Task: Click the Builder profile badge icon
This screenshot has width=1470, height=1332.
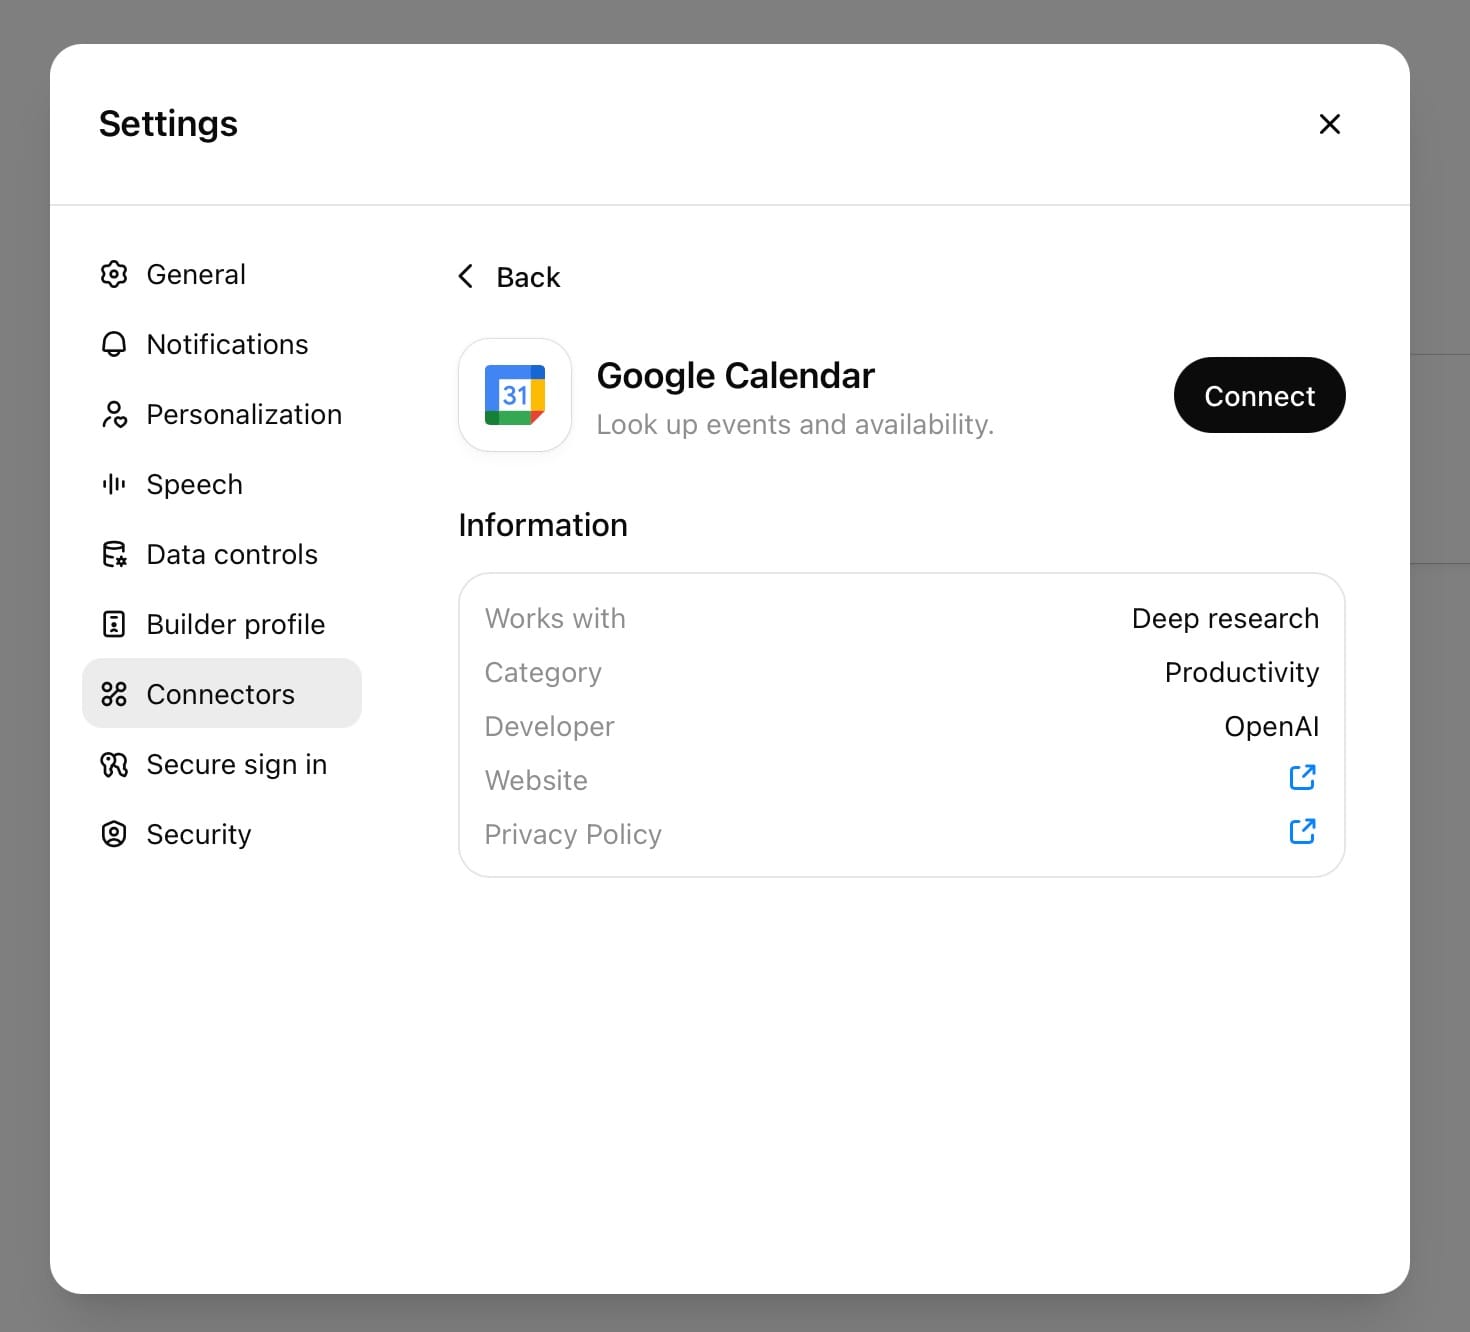Action: pyautogui.click(x=114, y=624)
